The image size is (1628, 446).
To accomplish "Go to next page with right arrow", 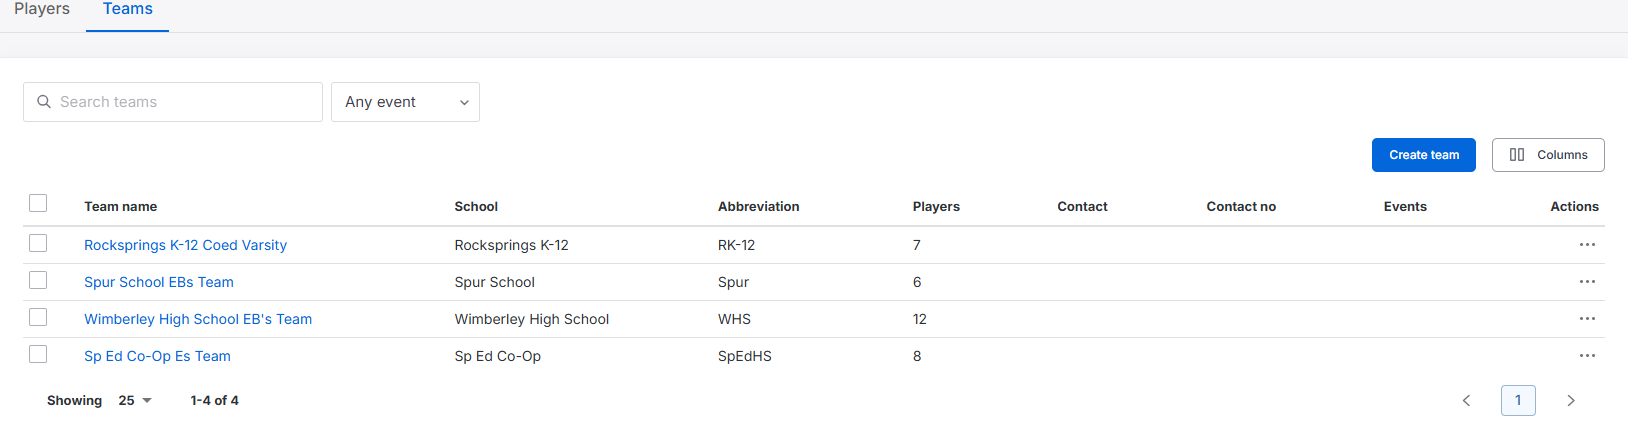I will click(x=1571, y=401).
